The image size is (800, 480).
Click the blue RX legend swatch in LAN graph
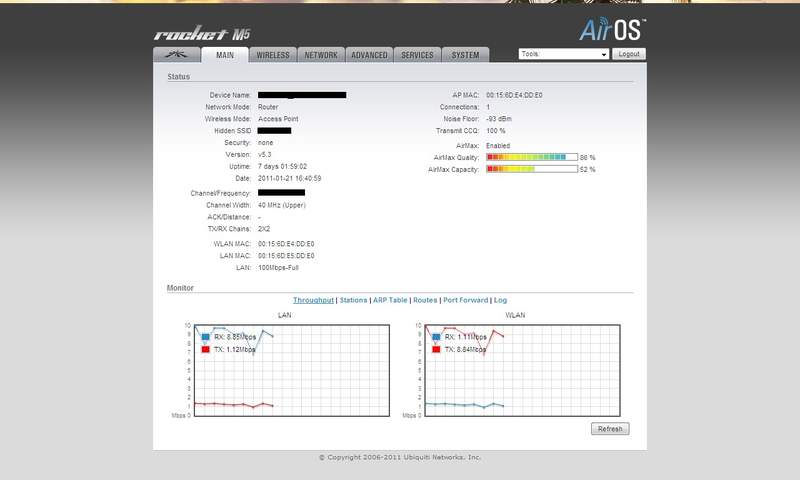click(x=206, y=337)
